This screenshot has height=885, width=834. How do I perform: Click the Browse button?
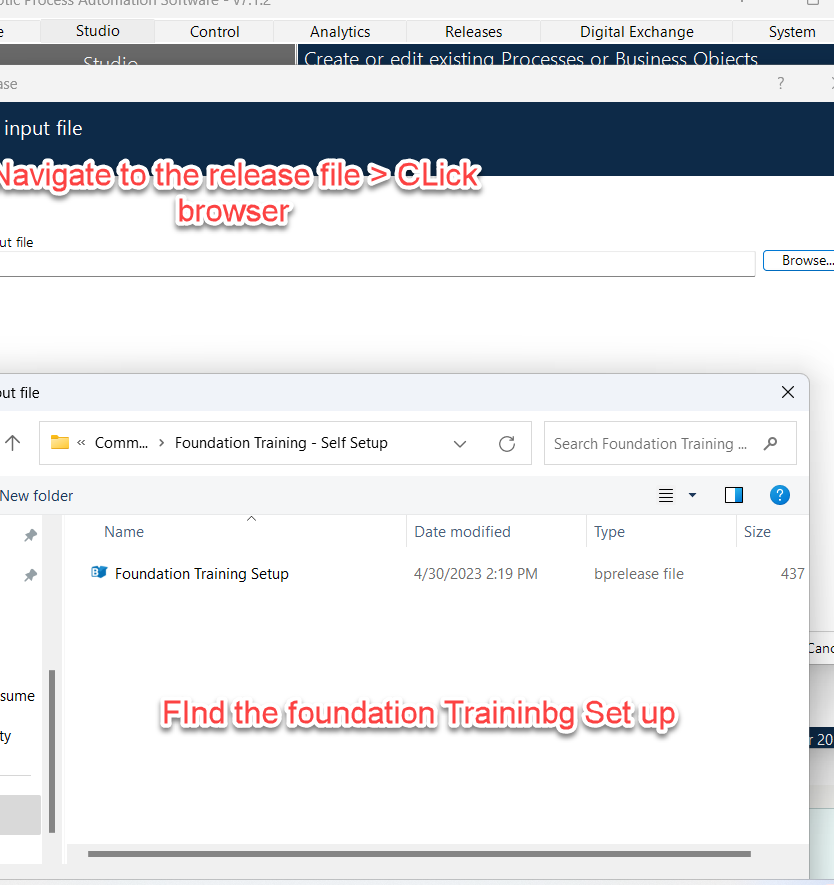[799, 261]
